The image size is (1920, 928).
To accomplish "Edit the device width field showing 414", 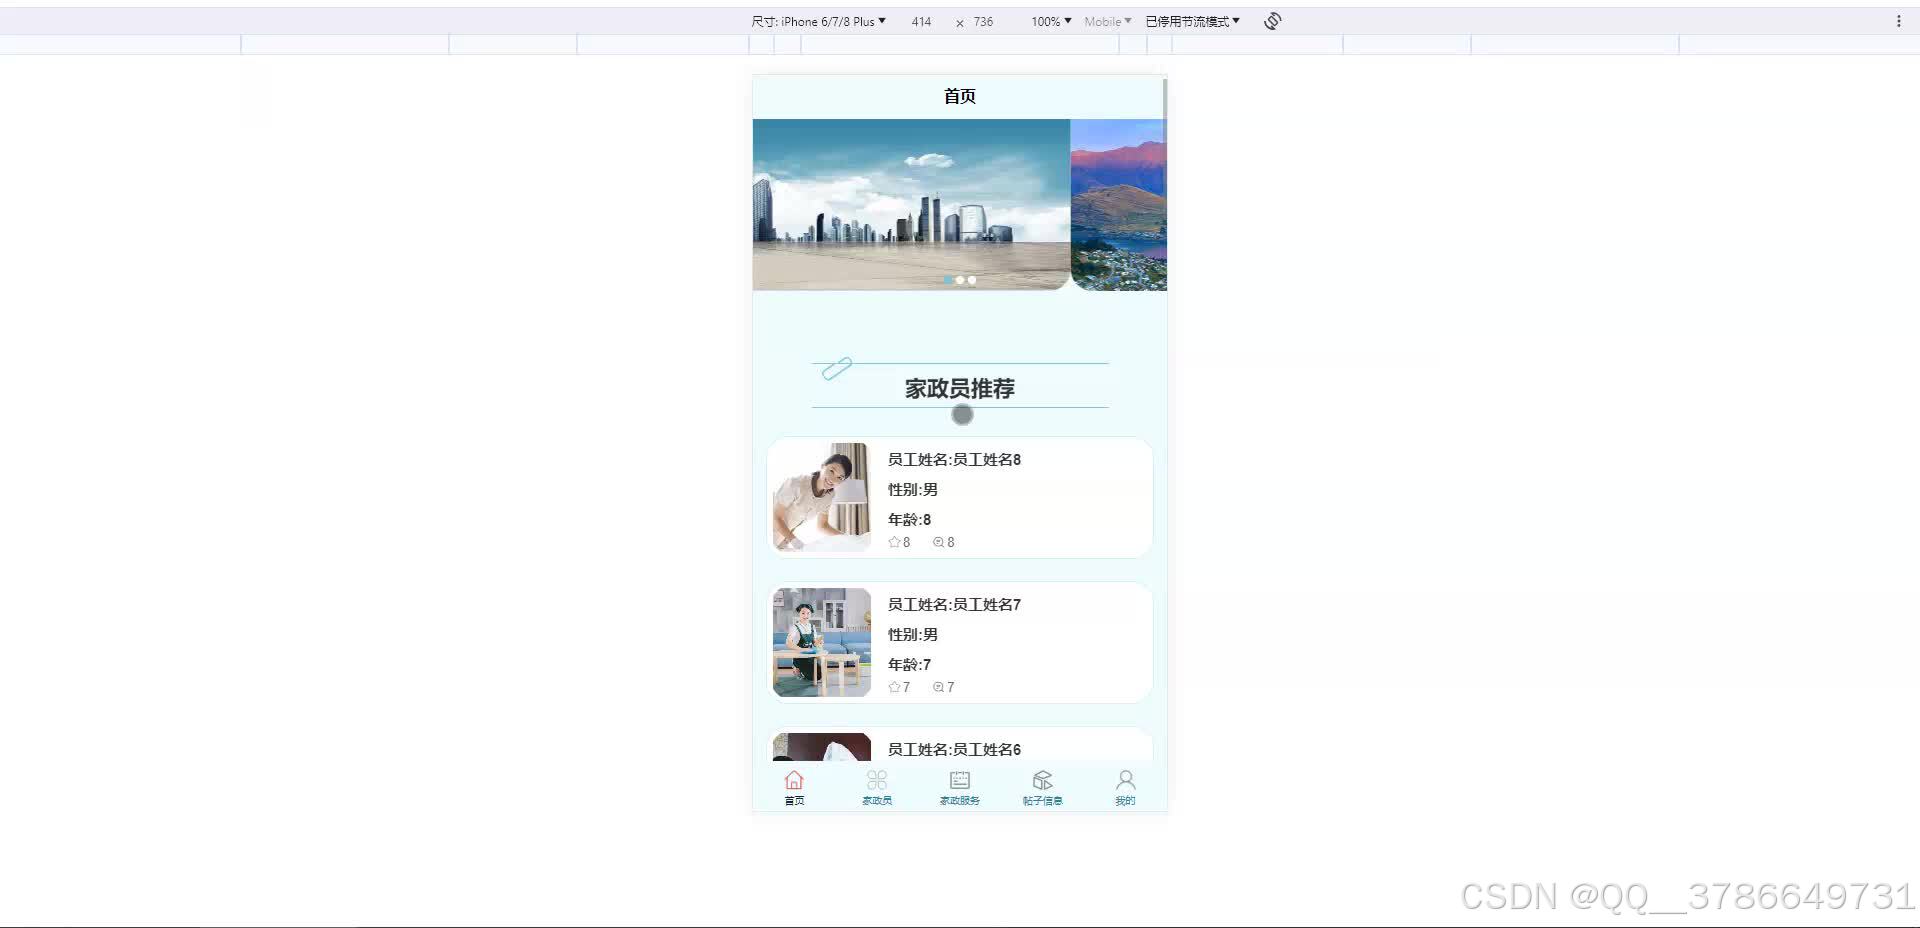I will pyautogui.click(x=921, y=21).
